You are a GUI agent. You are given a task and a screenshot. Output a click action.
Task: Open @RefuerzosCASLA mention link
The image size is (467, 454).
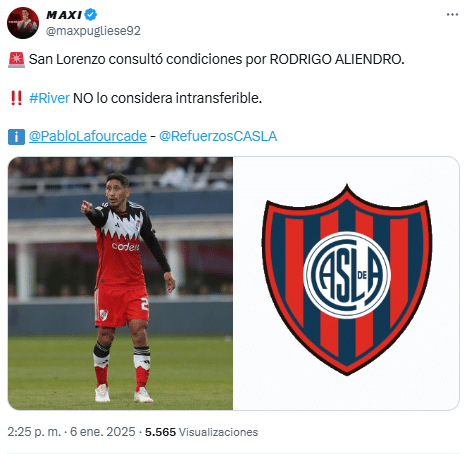pyautogui.click(x=218, y=136)
